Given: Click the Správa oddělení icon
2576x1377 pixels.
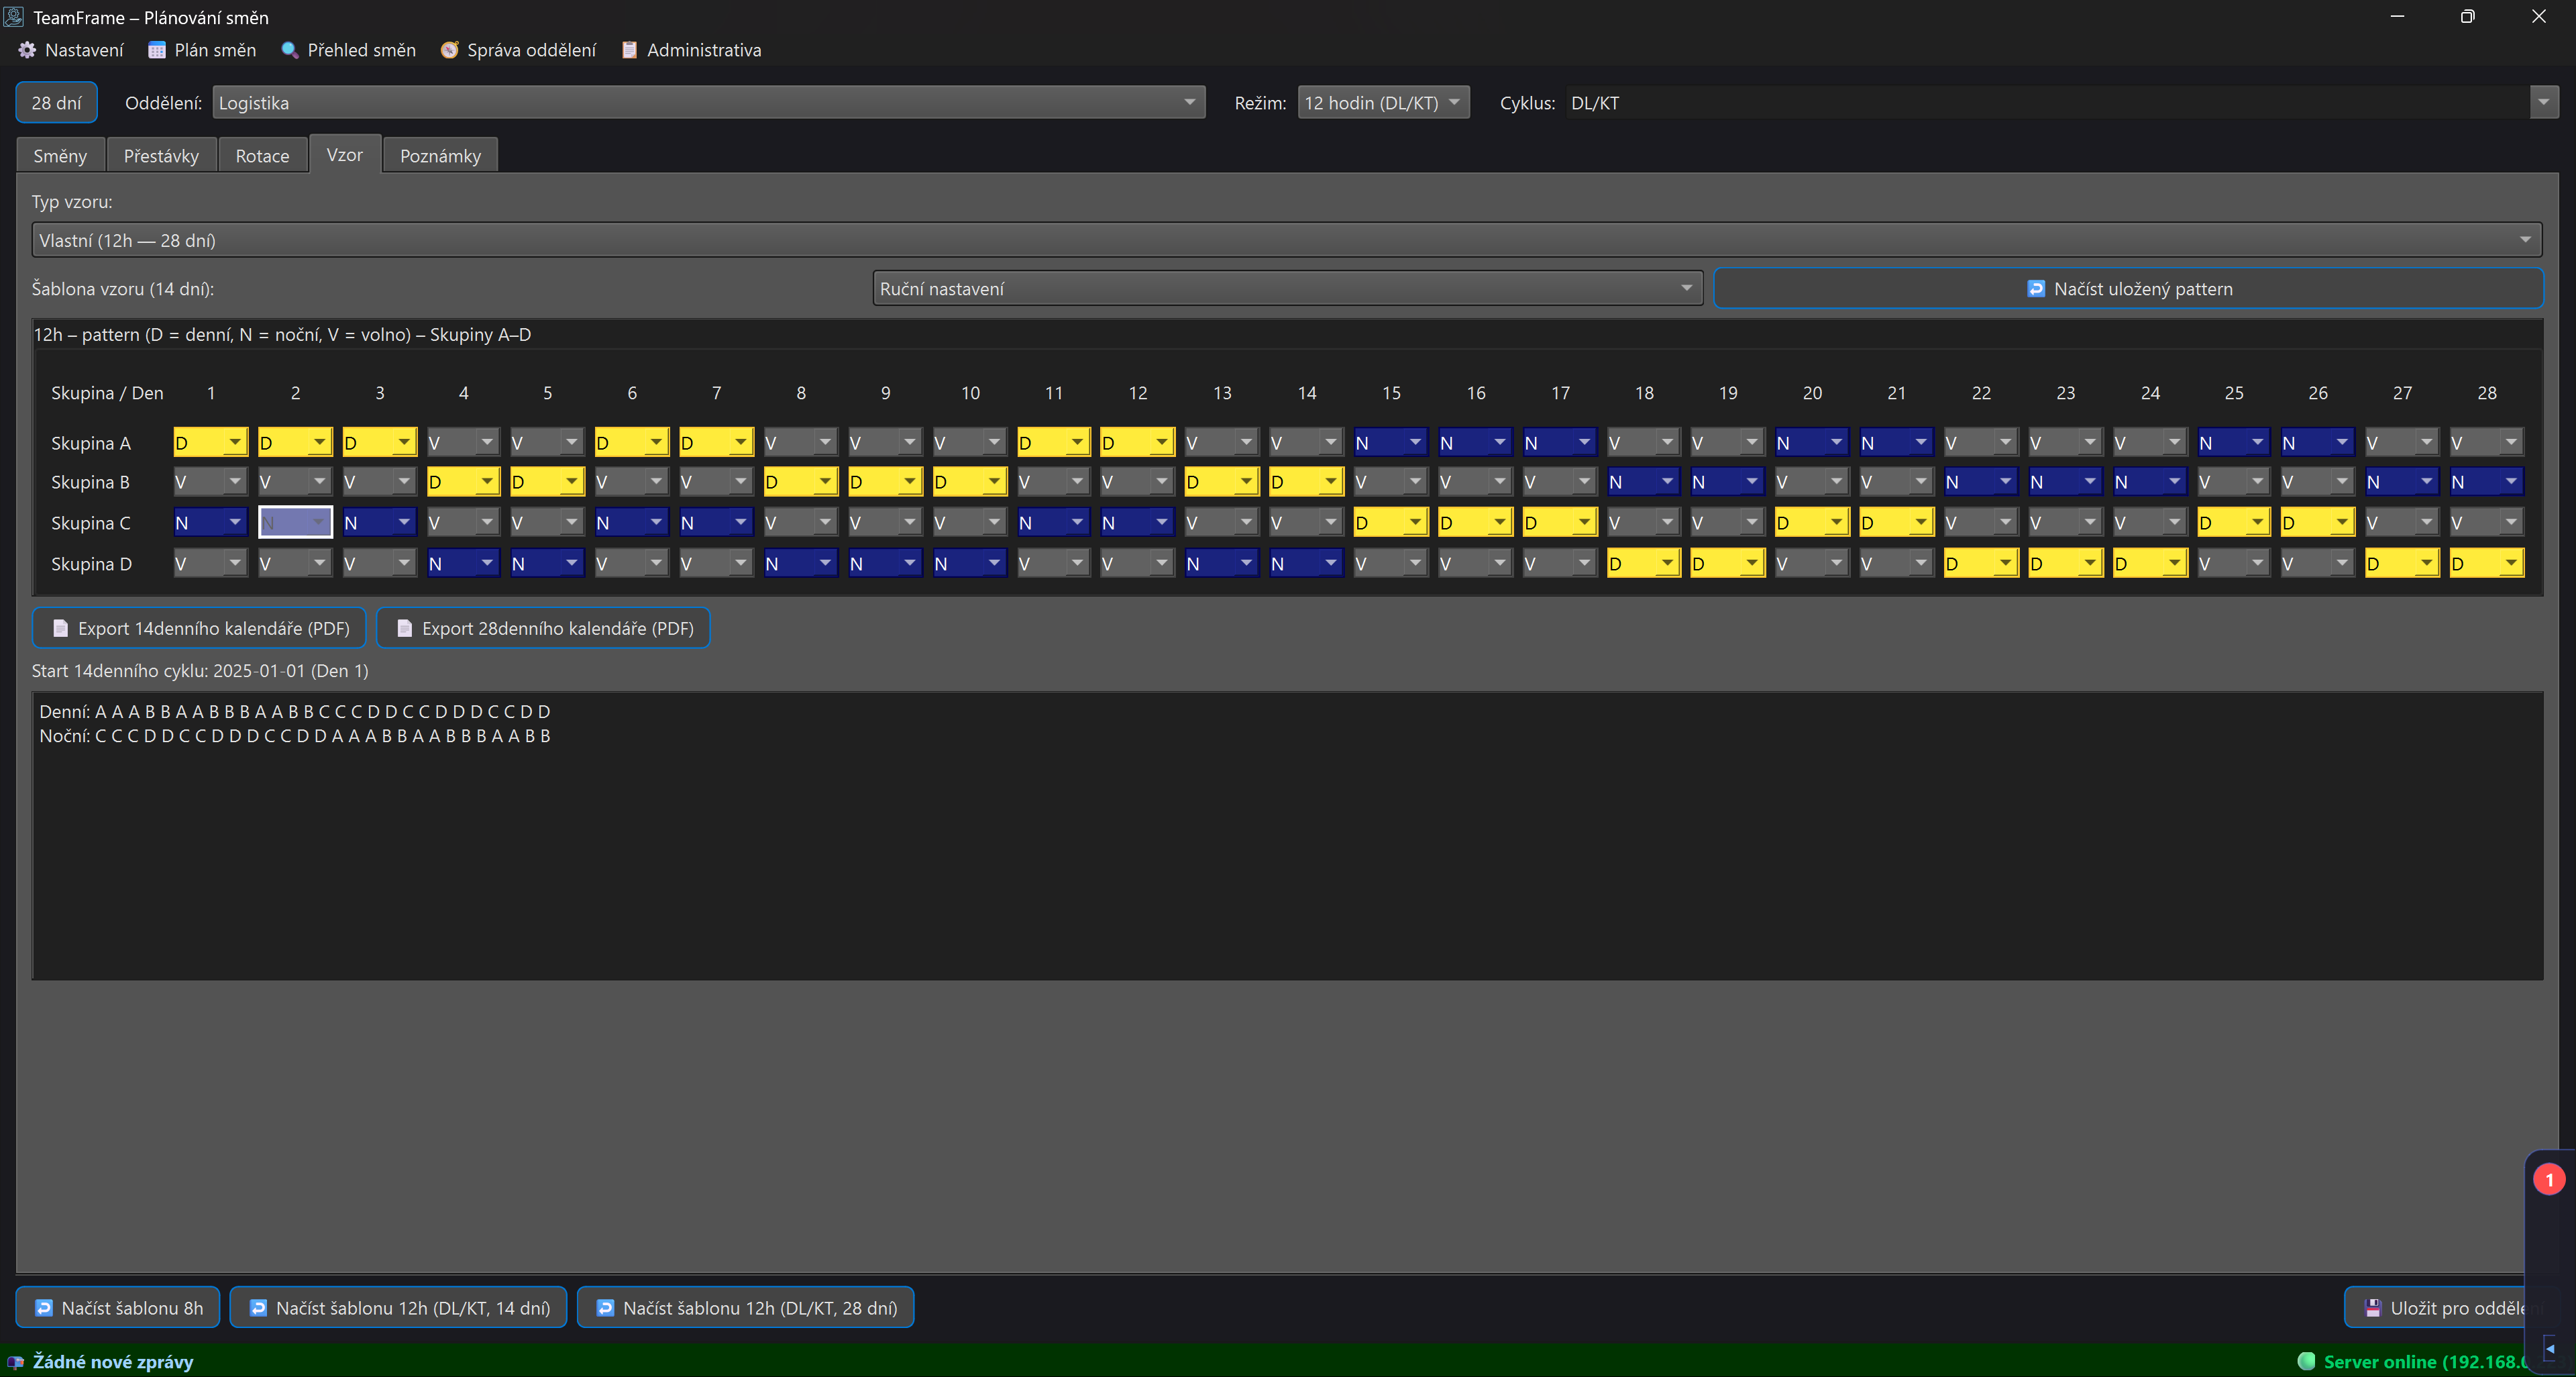Looking at the screenshot, I should coord(450,50).
